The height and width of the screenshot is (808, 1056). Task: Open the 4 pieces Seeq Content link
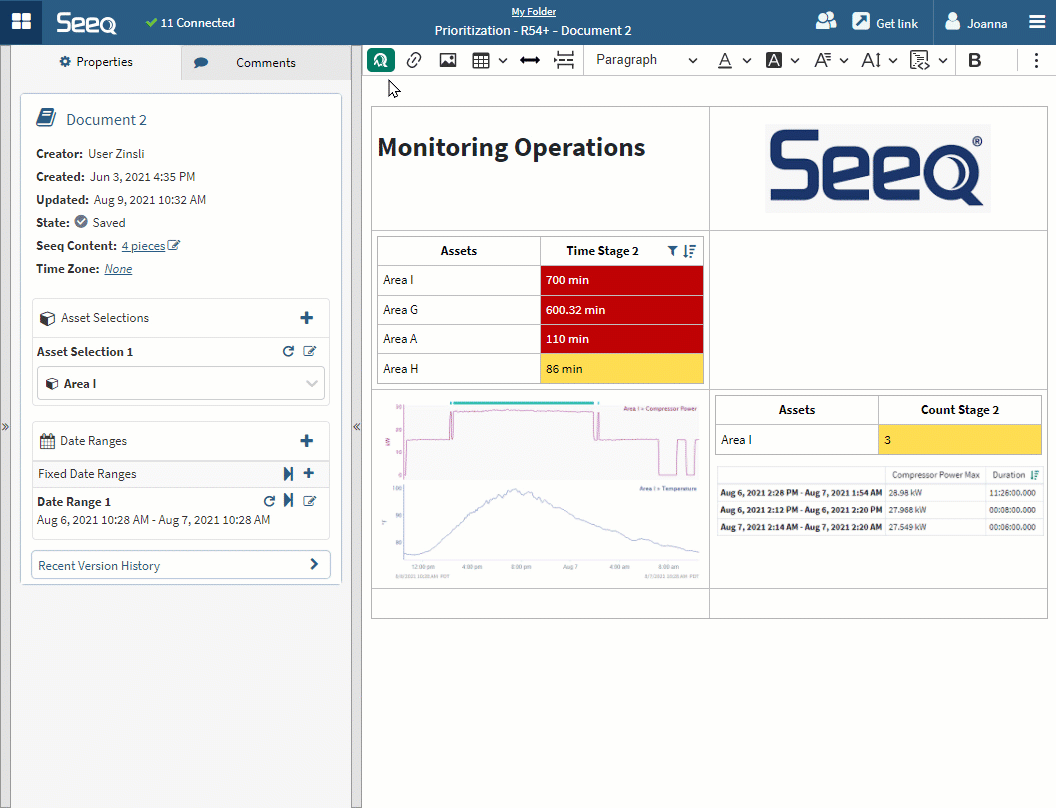pos(143,246)
